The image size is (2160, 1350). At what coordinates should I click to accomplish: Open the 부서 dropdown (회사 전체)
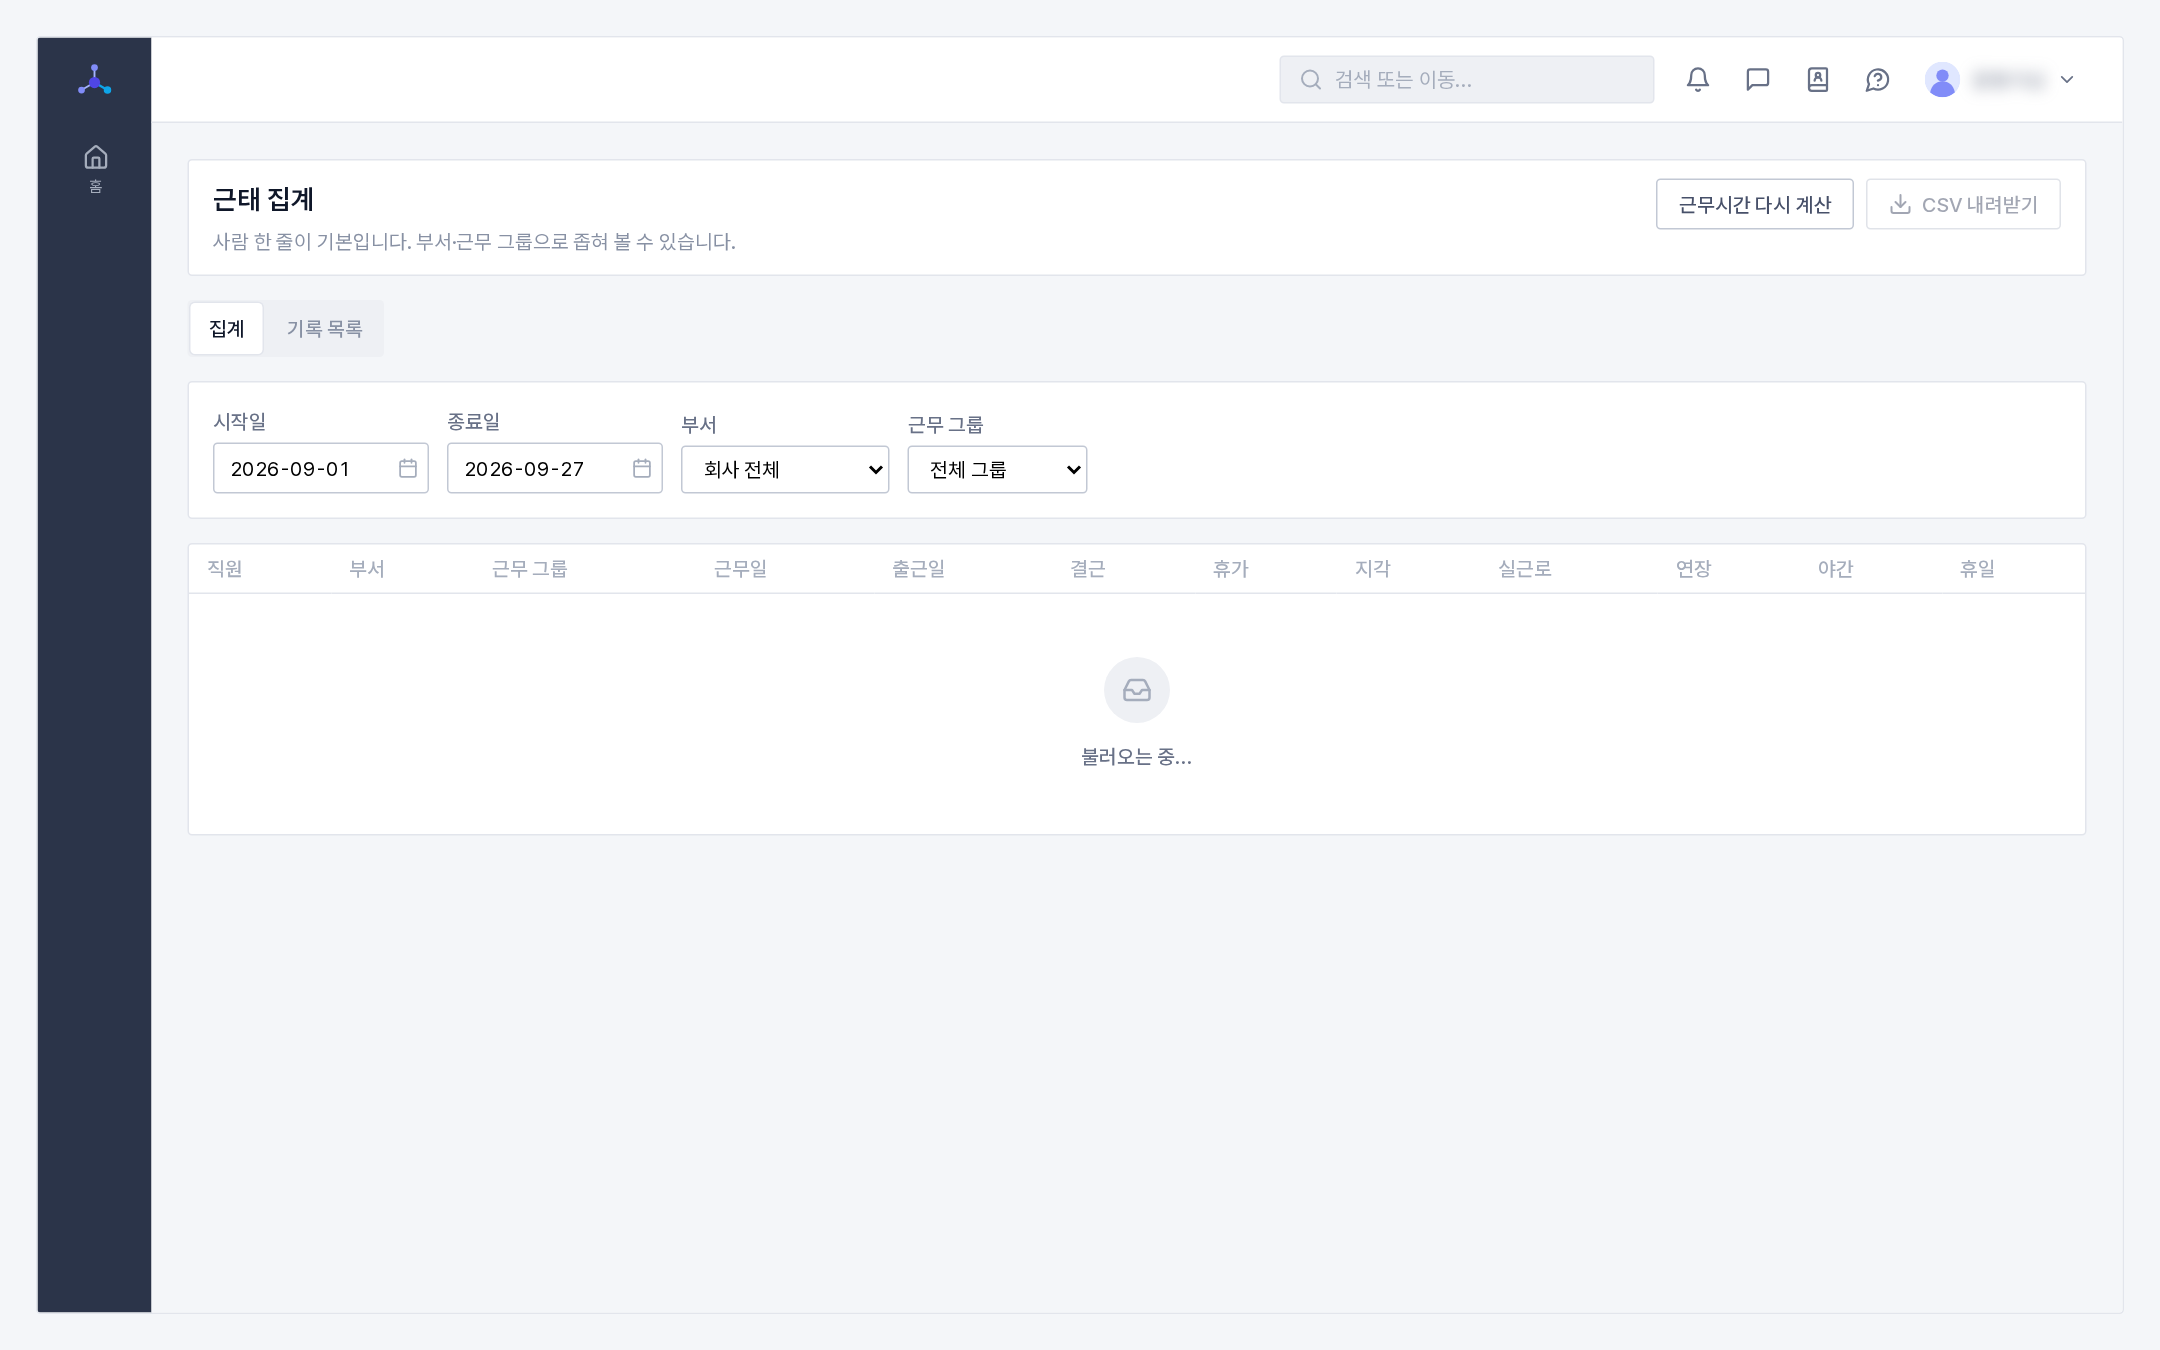[x=785, y=469]
